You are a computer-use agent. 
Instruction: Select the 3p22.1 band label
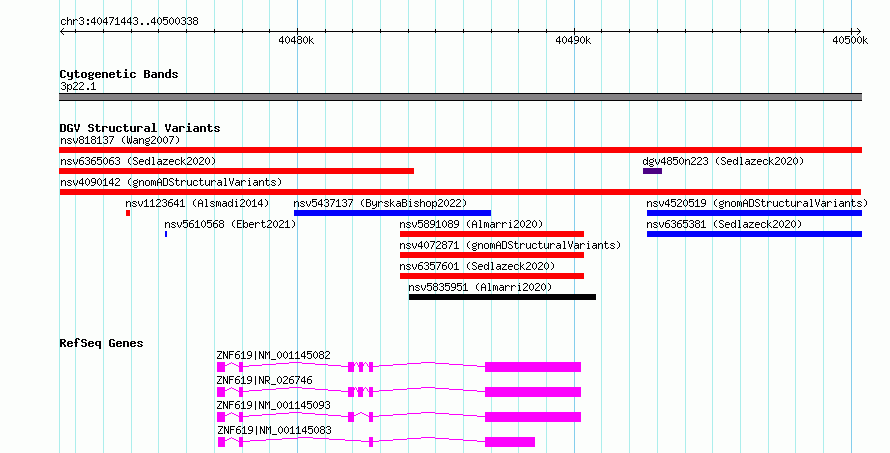(78, 86)
